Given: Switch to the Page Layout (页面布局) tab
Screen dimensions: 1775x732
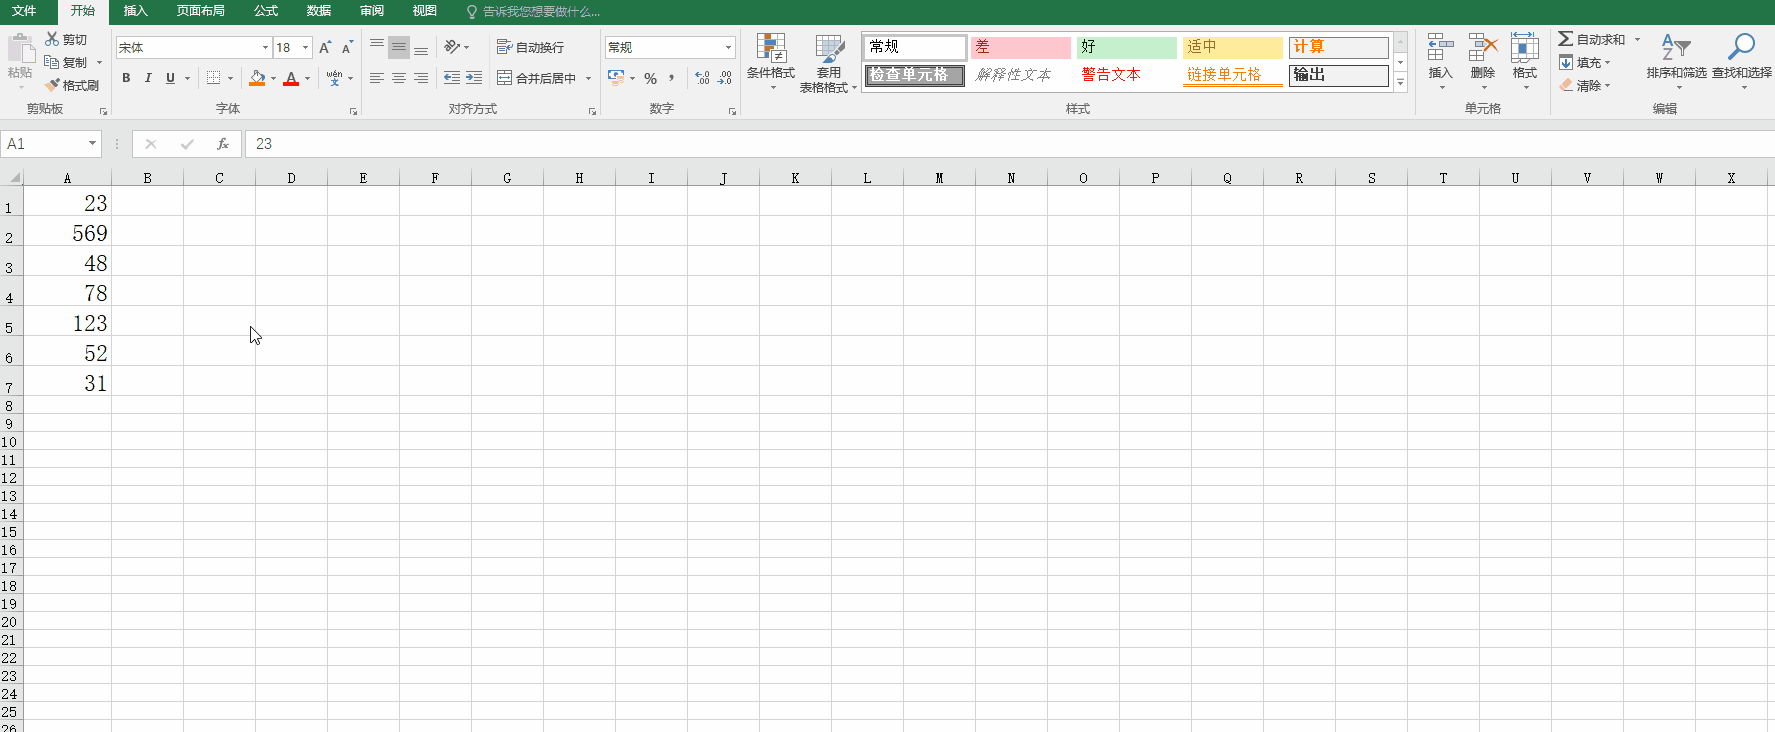Looking at the screenshot, I should [201, 11].
